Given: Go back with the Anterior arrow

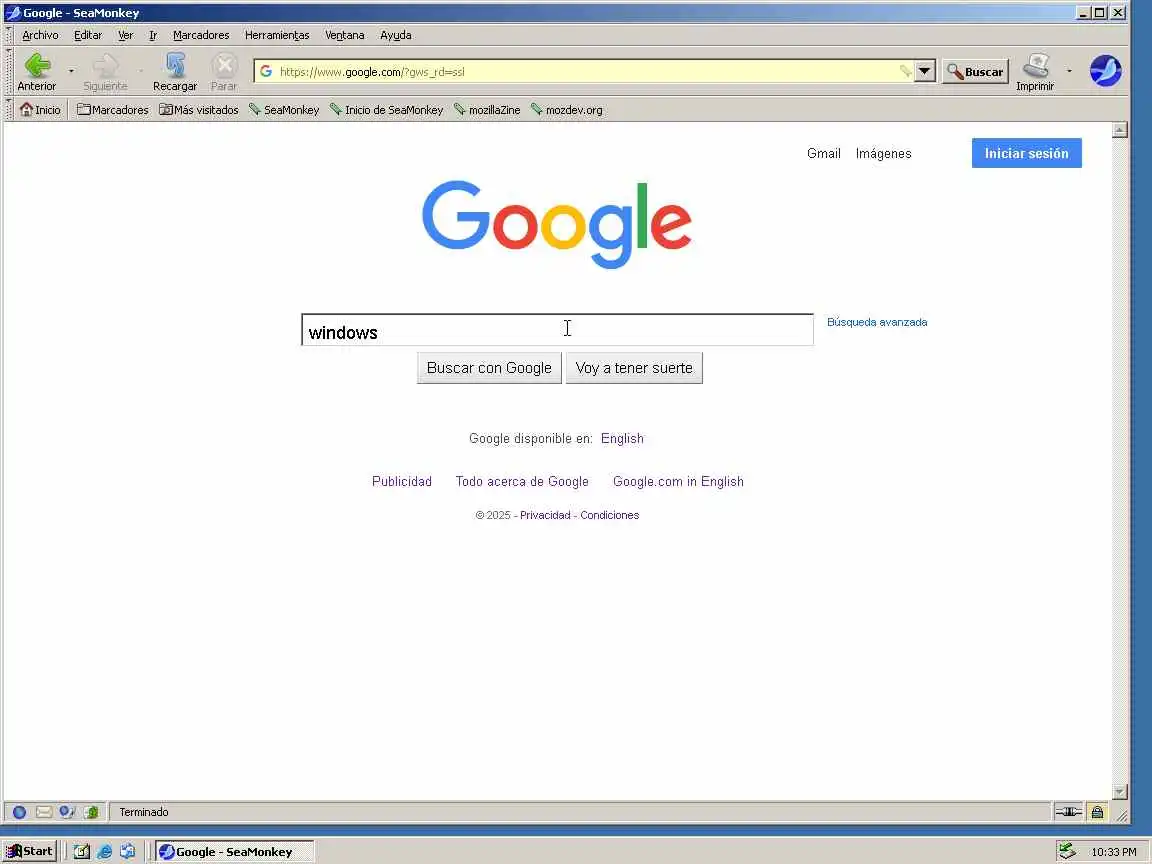Looking at the screenshot, I should [x=37, y=71].
